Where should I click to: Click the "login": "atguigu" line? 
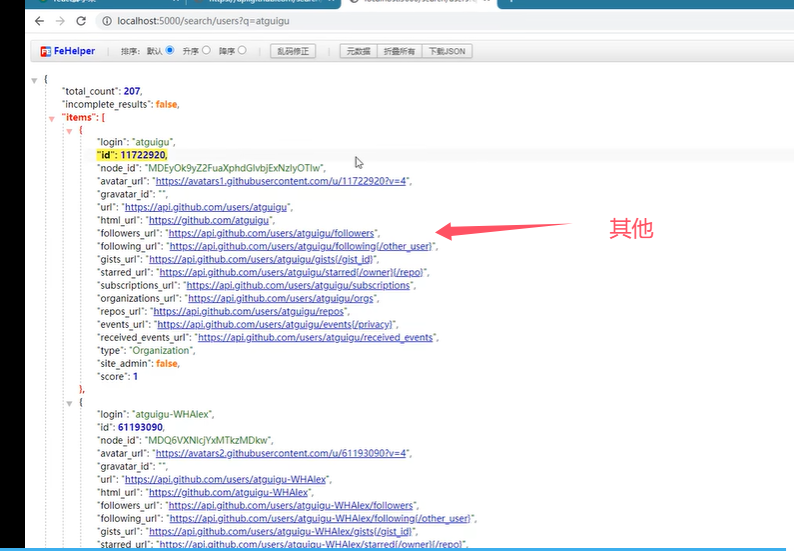pyautogui.click(x=136, y=142)
